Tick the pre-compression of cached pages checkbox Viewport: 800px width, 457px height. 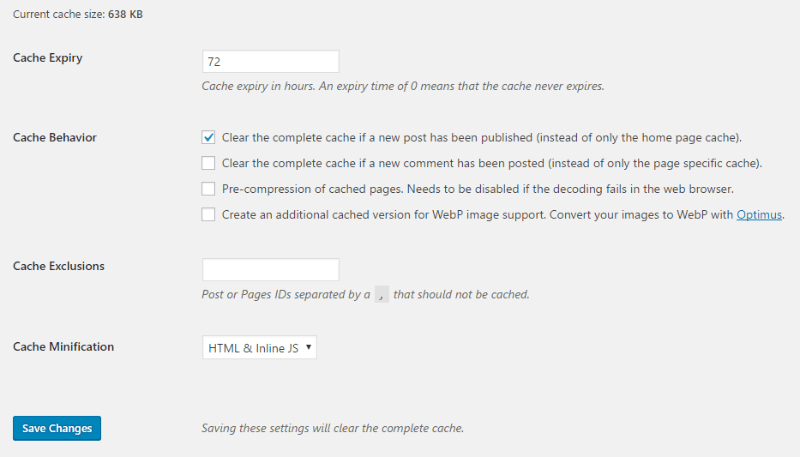(x=208, y=189)
